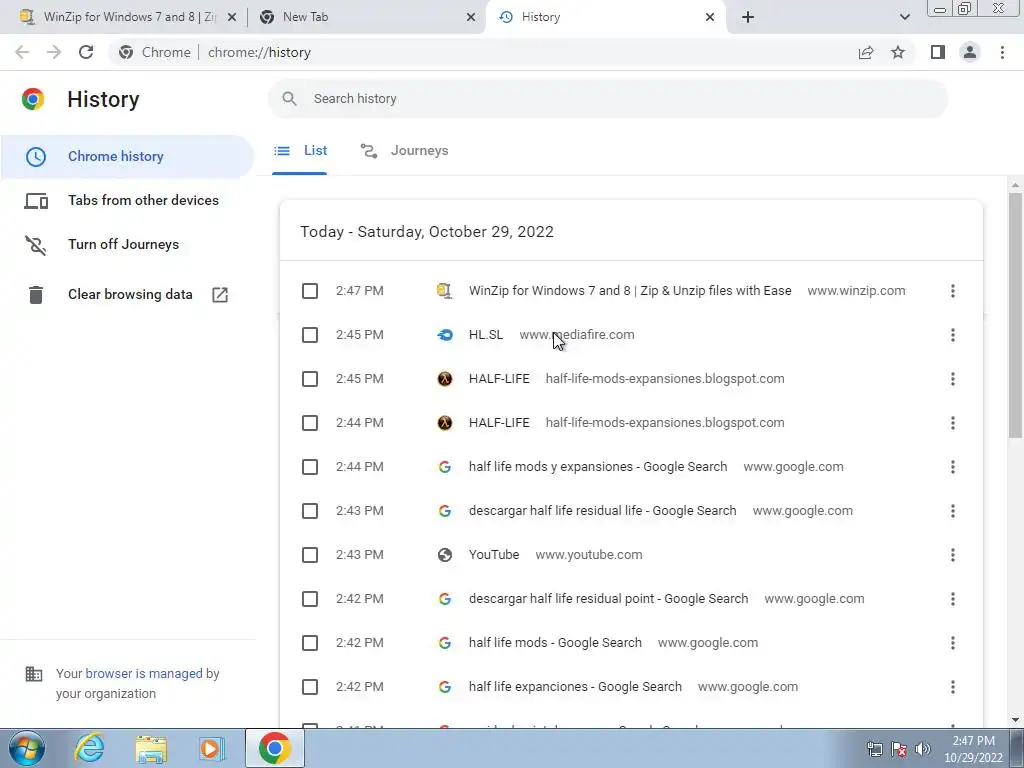Click the forward navigation arrow
Screen dimensions: 1024x768
pyautogui.click(x=54, y=52)
